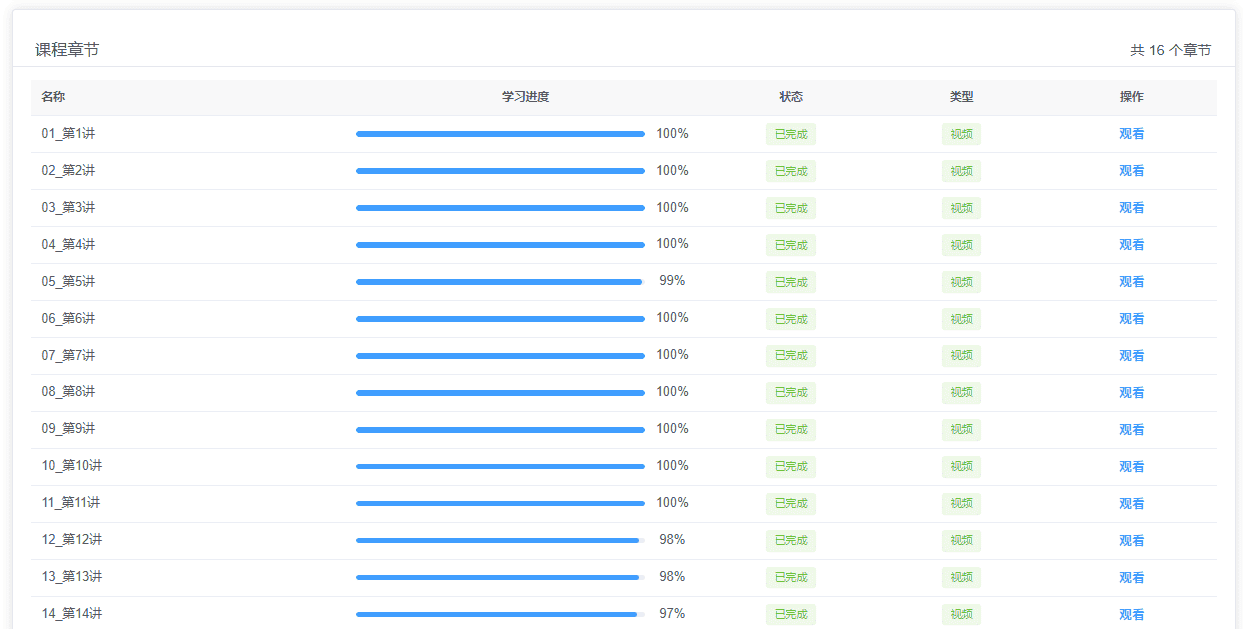Click 观看 for 14_第14讲

pyautogui.click(x=1131, y=615)
